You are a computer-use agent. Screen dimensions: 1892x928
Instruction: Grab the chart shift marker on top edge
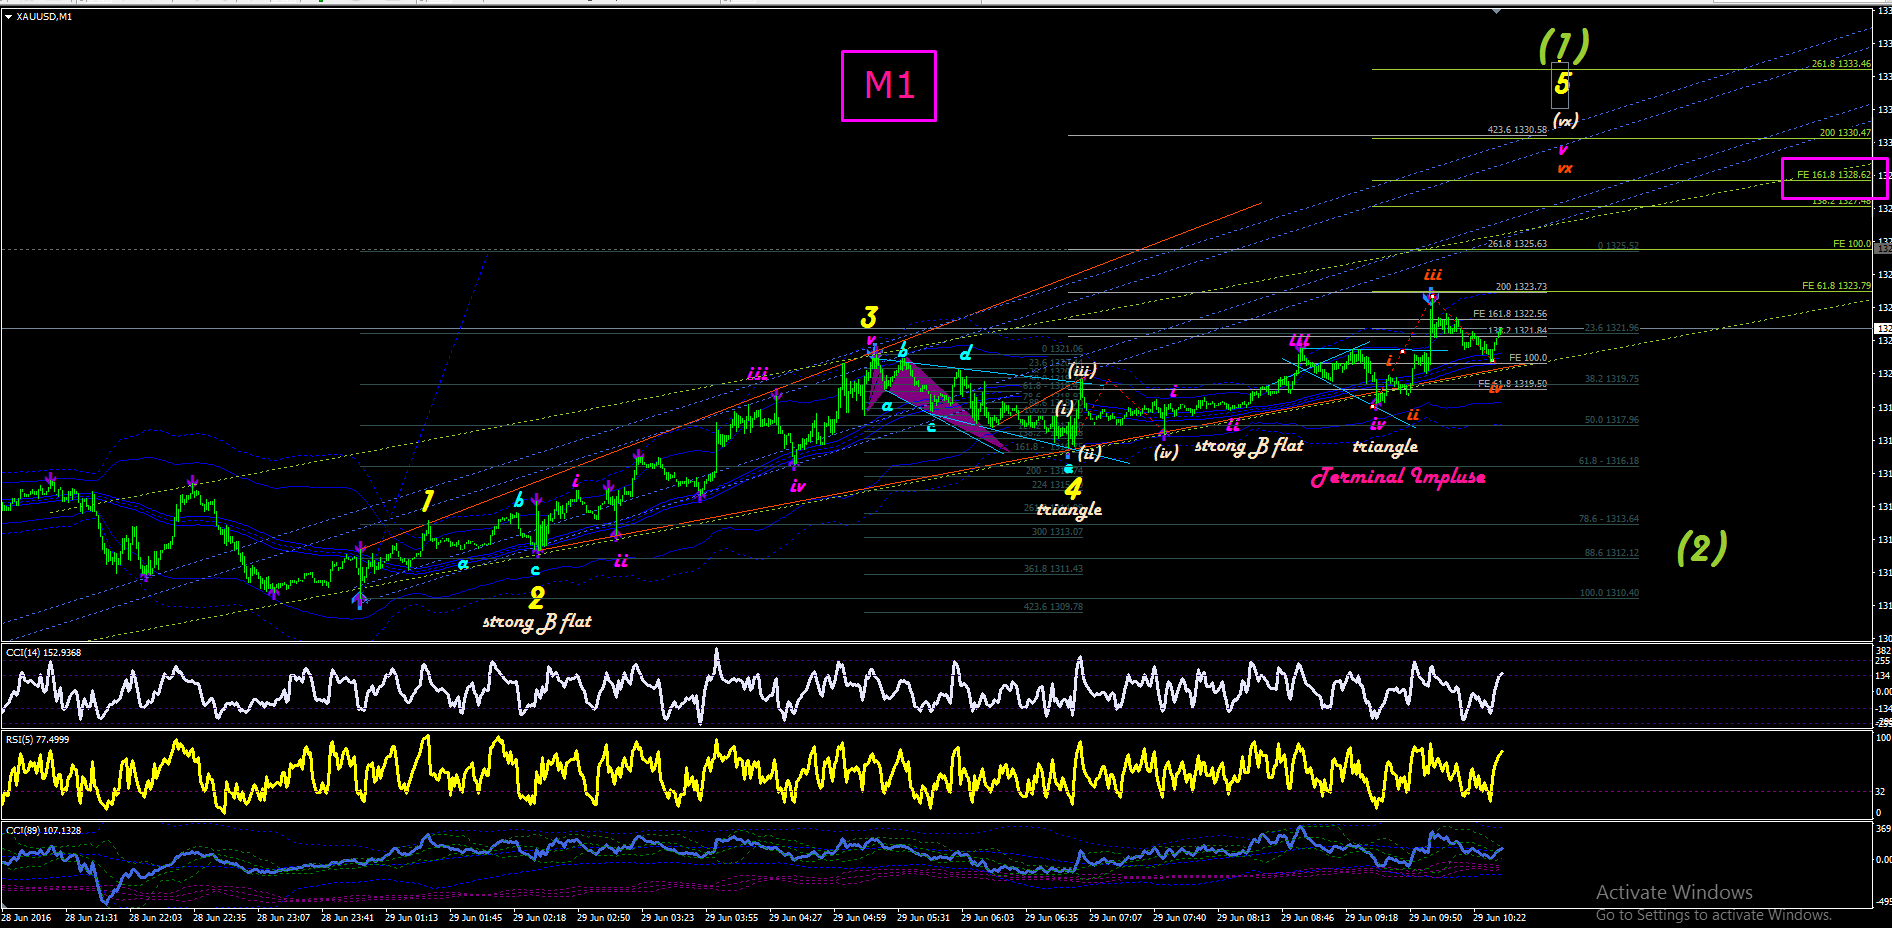click(1496, 11)
